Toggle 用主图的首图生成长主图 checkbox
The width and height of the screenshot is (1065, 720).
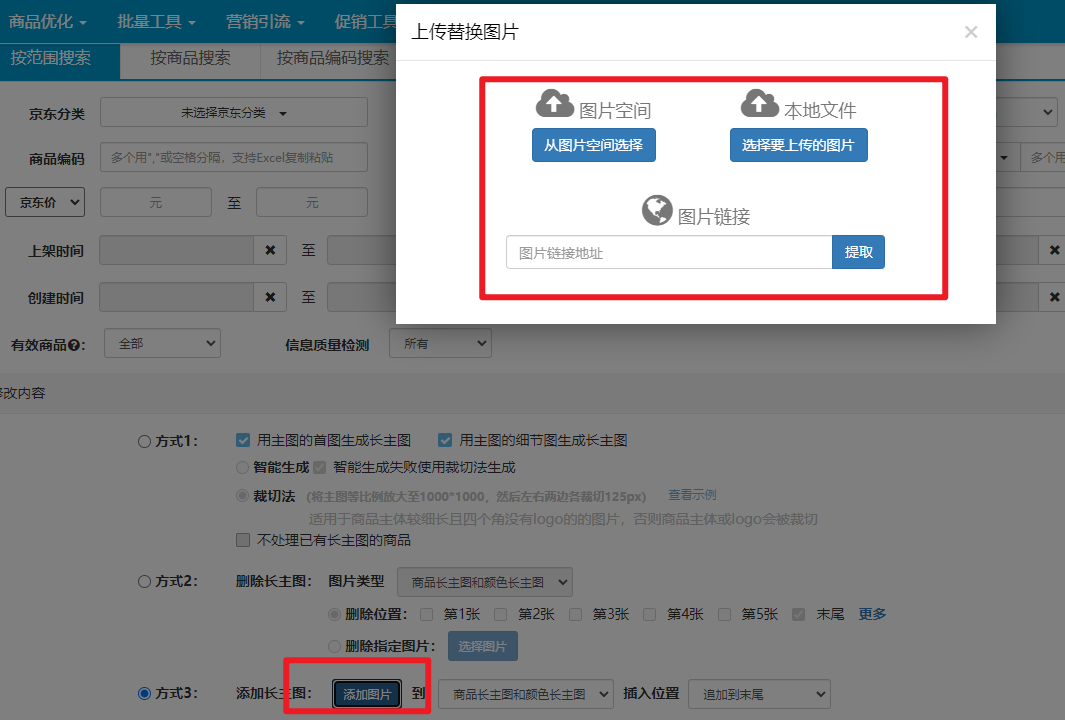242,440
